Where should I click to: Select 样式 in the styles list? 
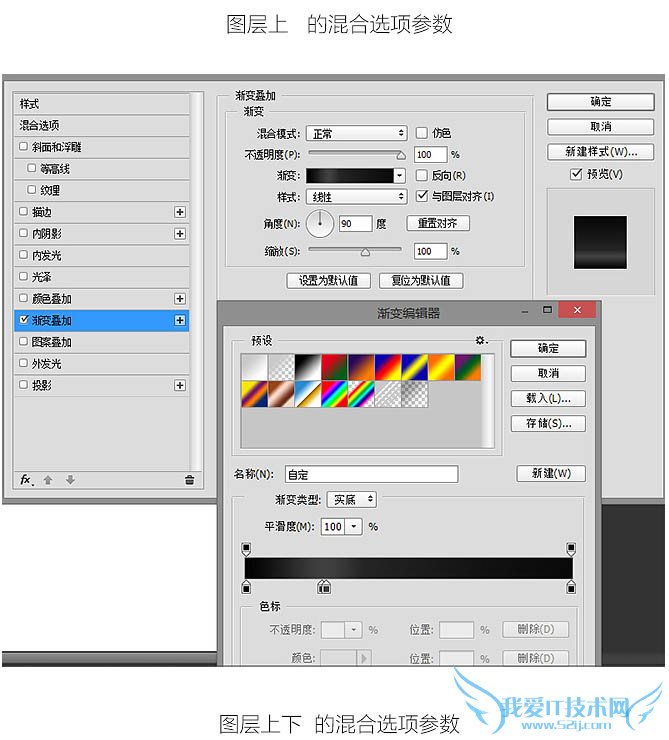[102, 104]
